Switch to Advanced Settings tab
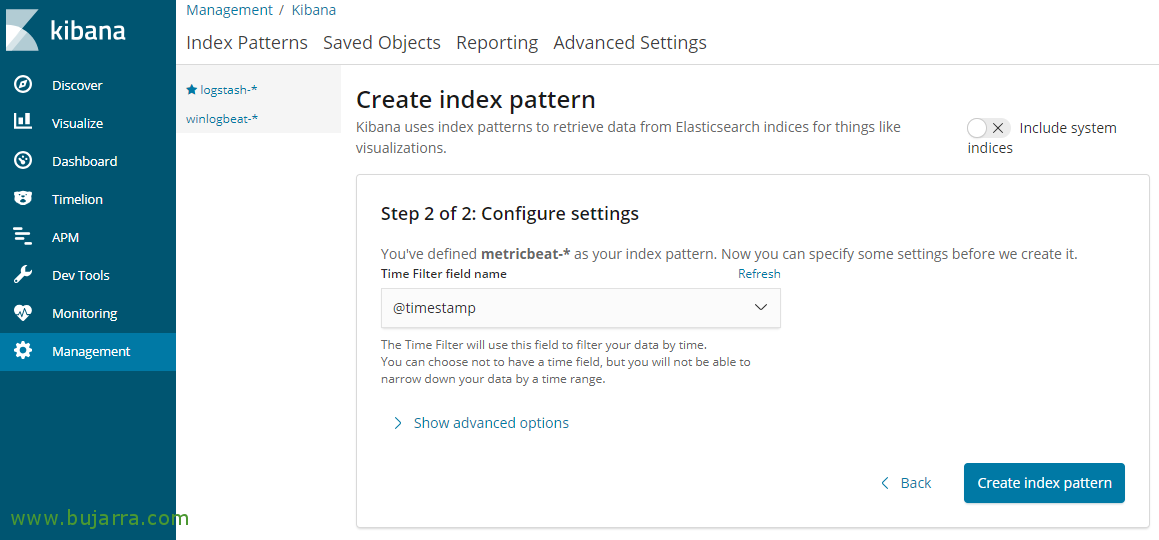The image size is (1159, 540). tap(630, 43)
